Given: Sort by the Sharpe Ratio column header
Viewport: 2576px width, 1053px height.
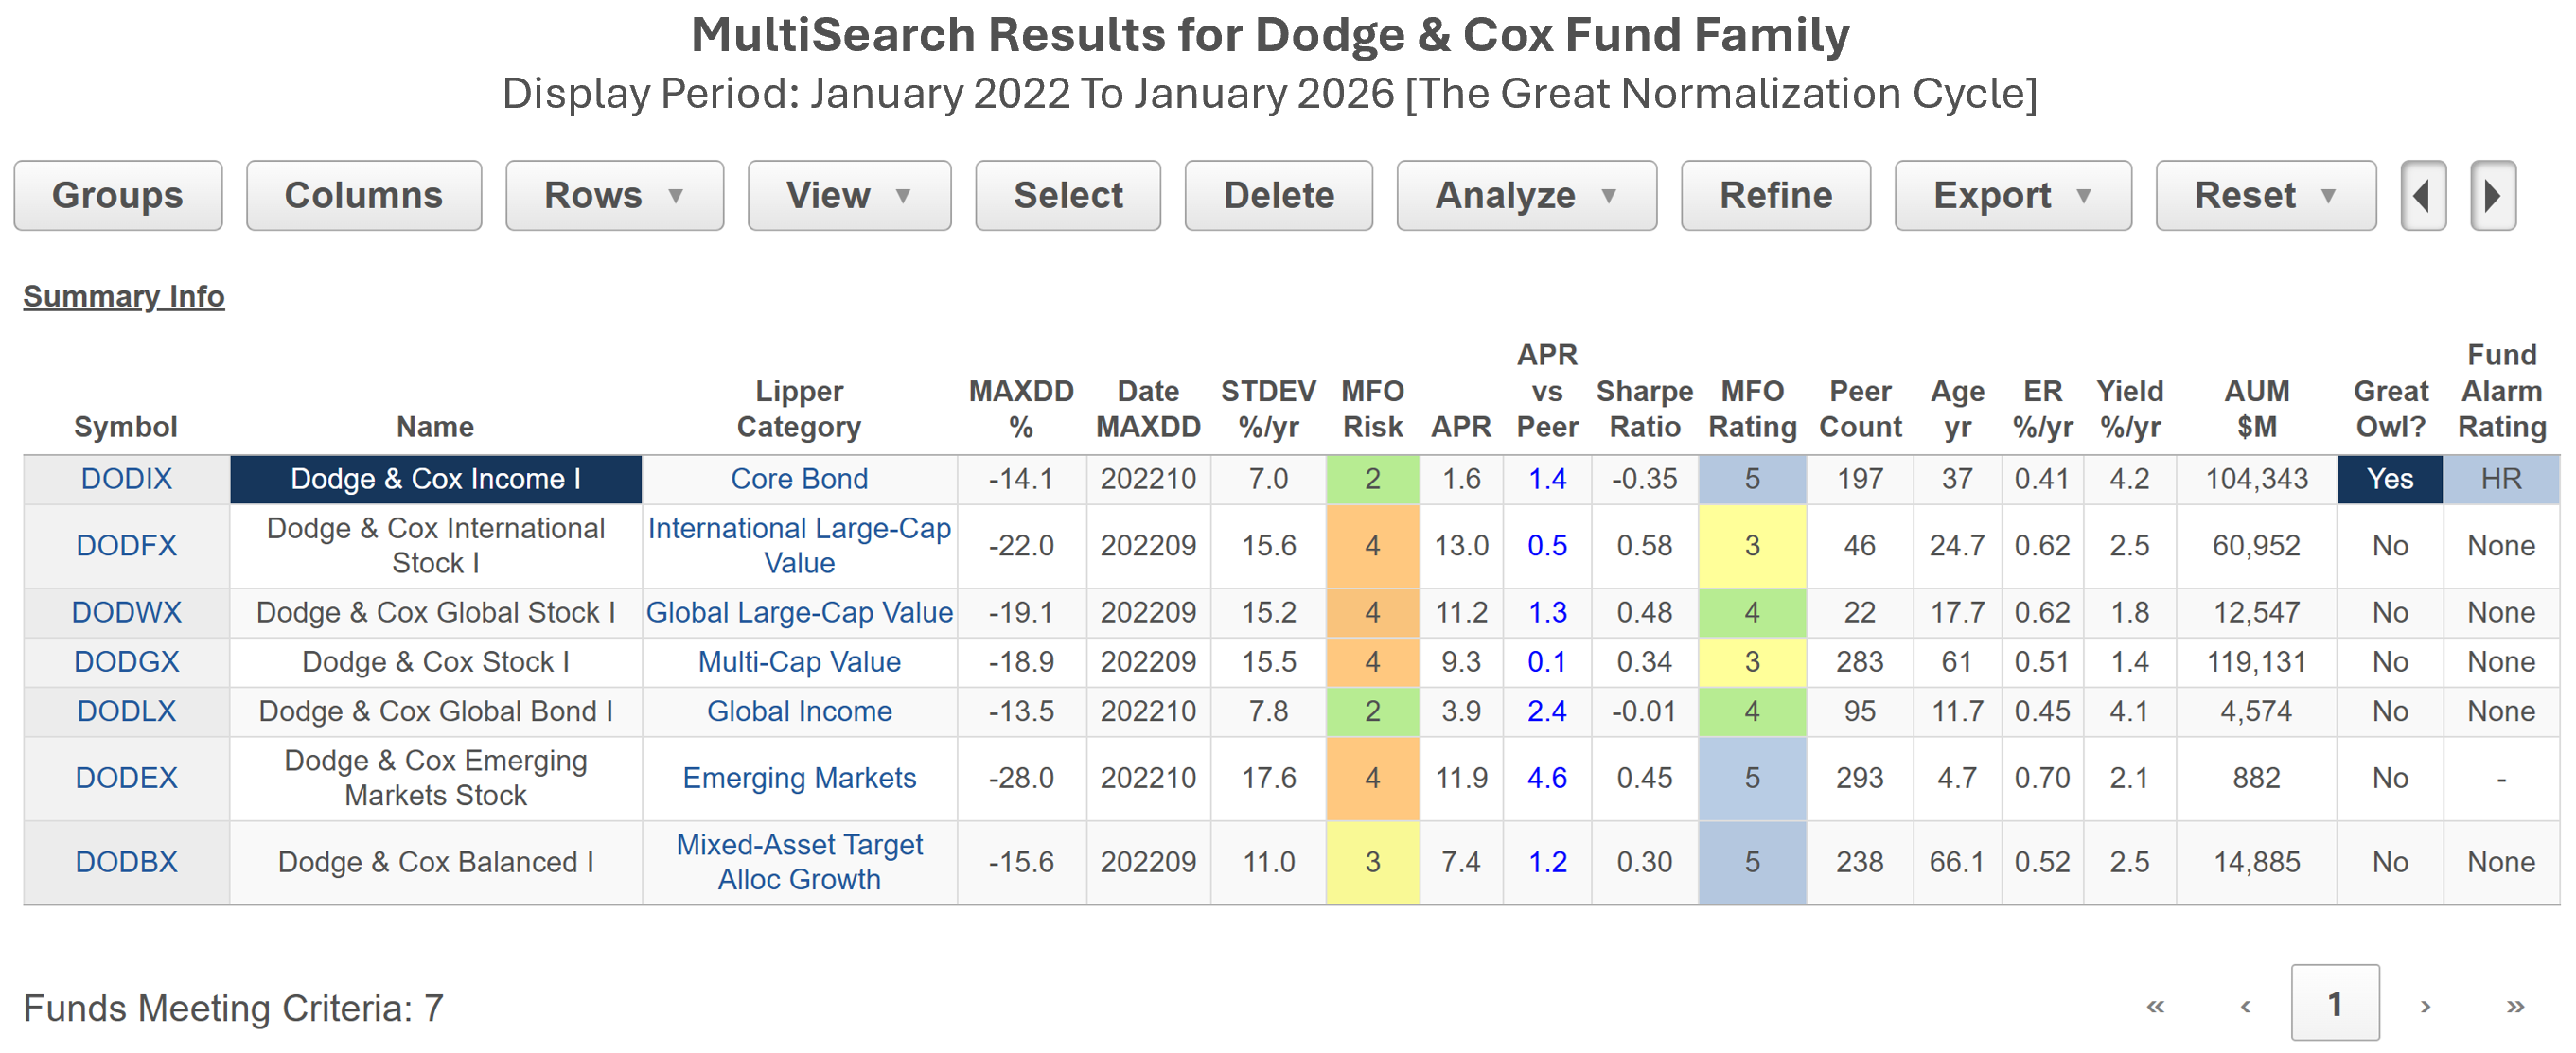Looking at the screenshot, I should point(1644,409).
